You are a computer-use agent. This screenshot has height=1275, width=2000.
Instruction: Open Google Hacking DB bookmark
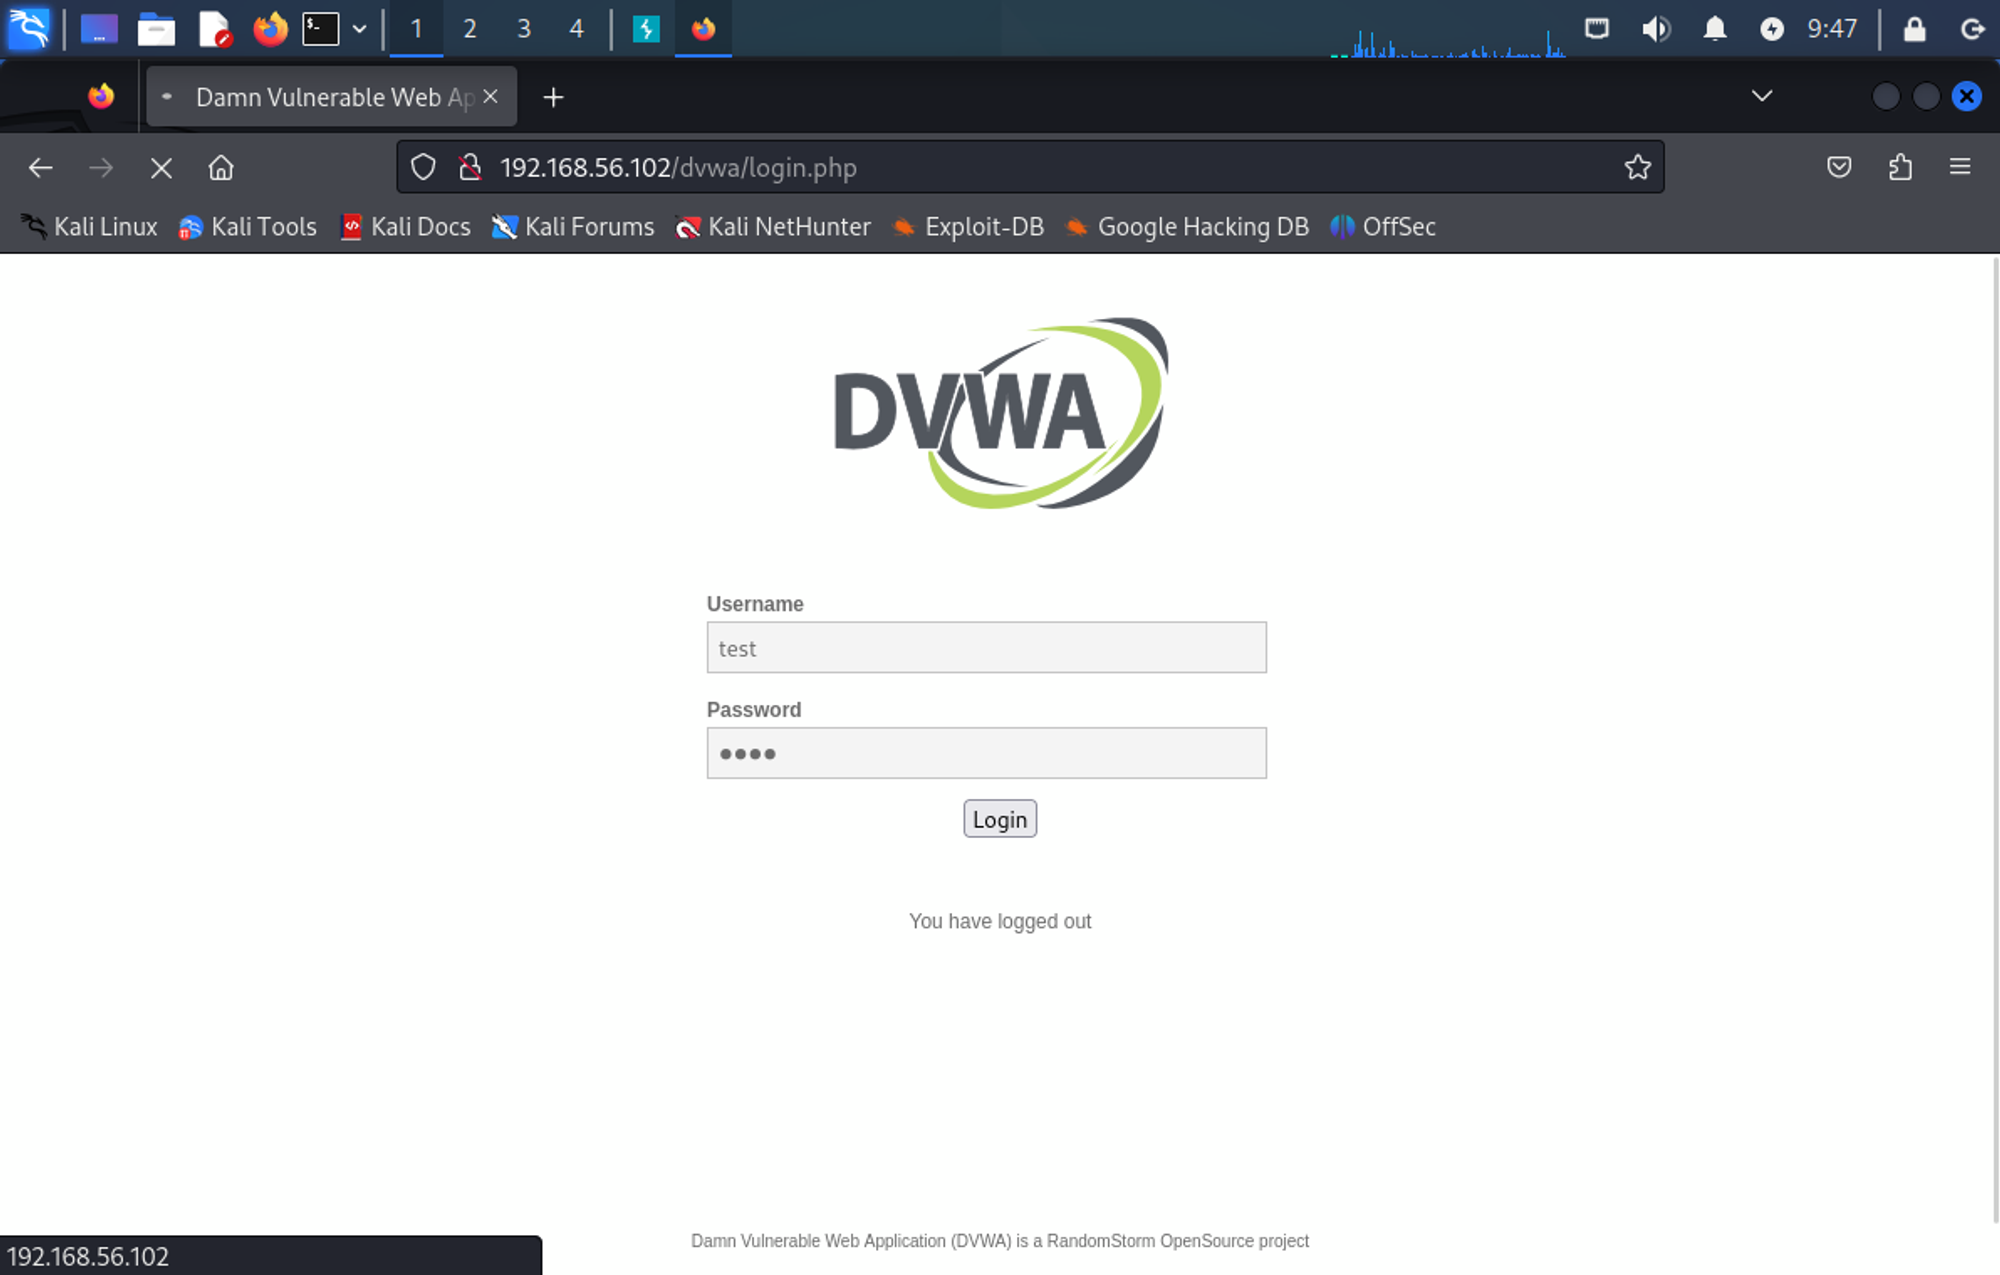coord(1187,227)
